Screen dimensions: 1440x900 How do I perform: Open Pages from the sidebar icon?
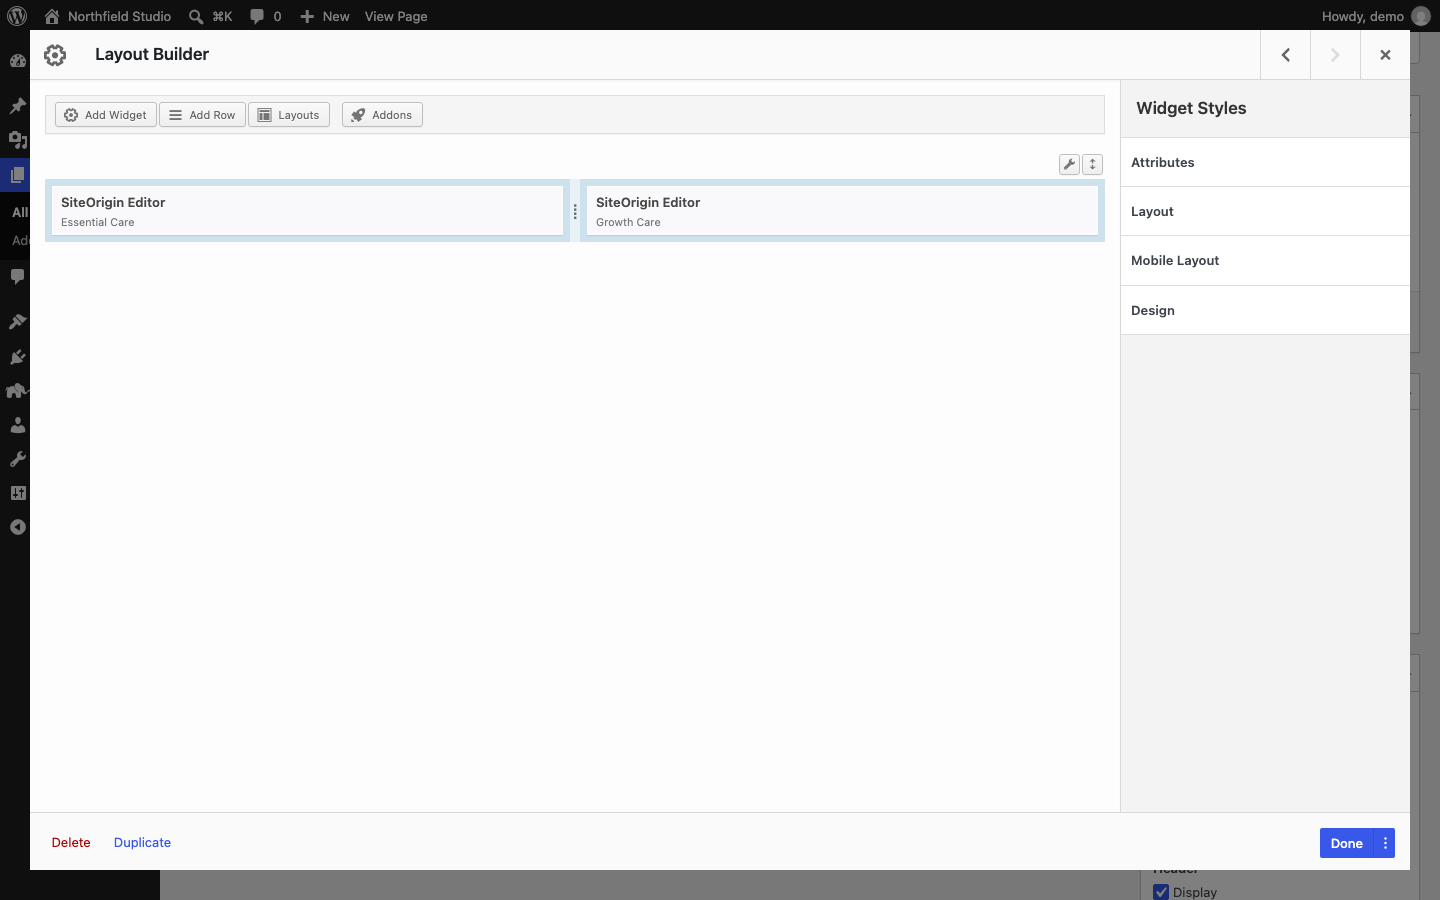[17, 175]
